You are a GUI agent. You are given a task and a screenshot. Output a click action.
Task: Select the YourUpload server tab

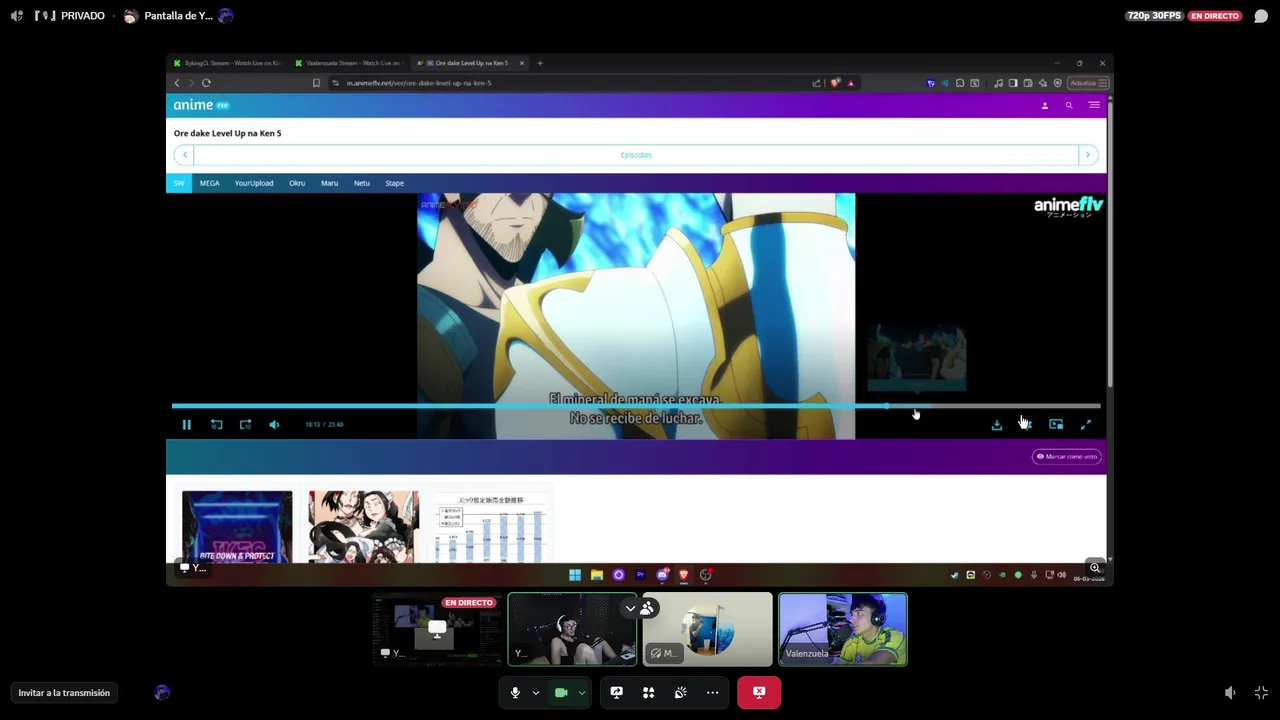pos(254,183)
